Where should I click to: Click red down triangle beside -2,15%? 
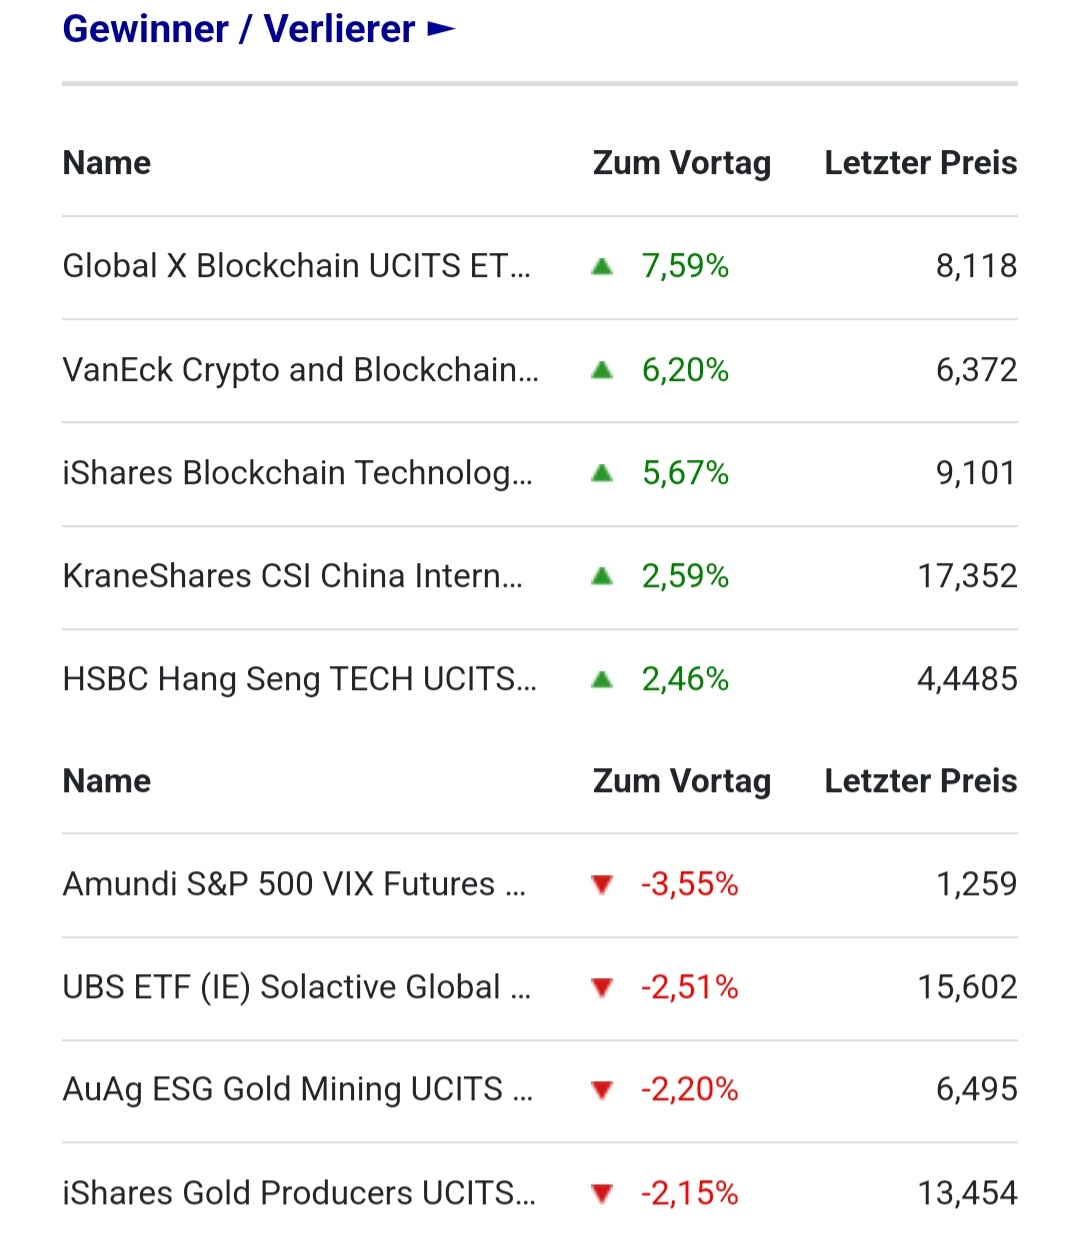pos(602,1193)
